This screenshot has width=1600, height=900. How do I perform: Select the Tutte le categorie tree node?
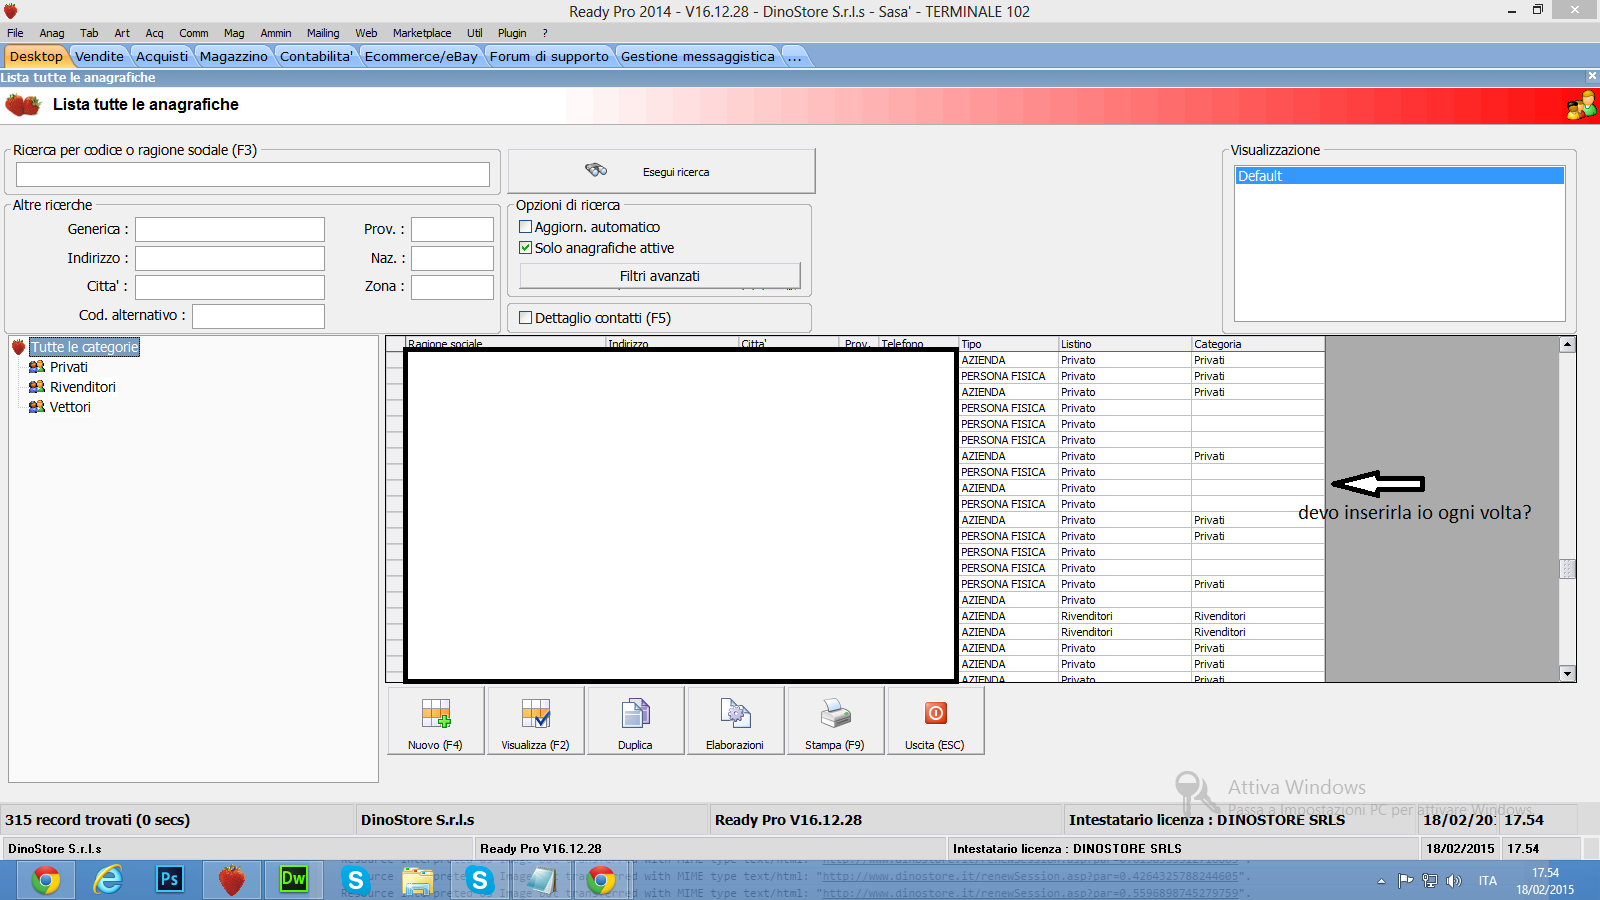84,347
